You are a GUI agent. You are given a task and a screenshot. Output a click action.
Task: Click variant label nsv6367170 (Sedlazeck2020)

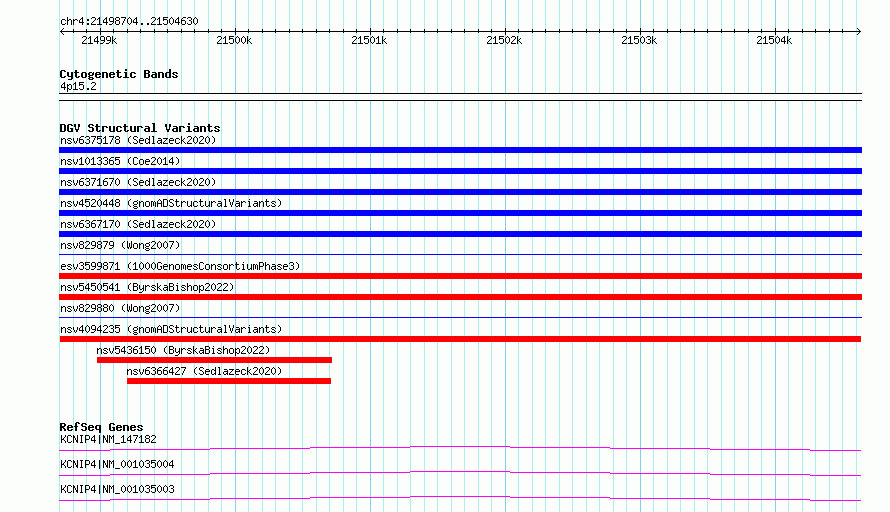click(x=138, y=224)
